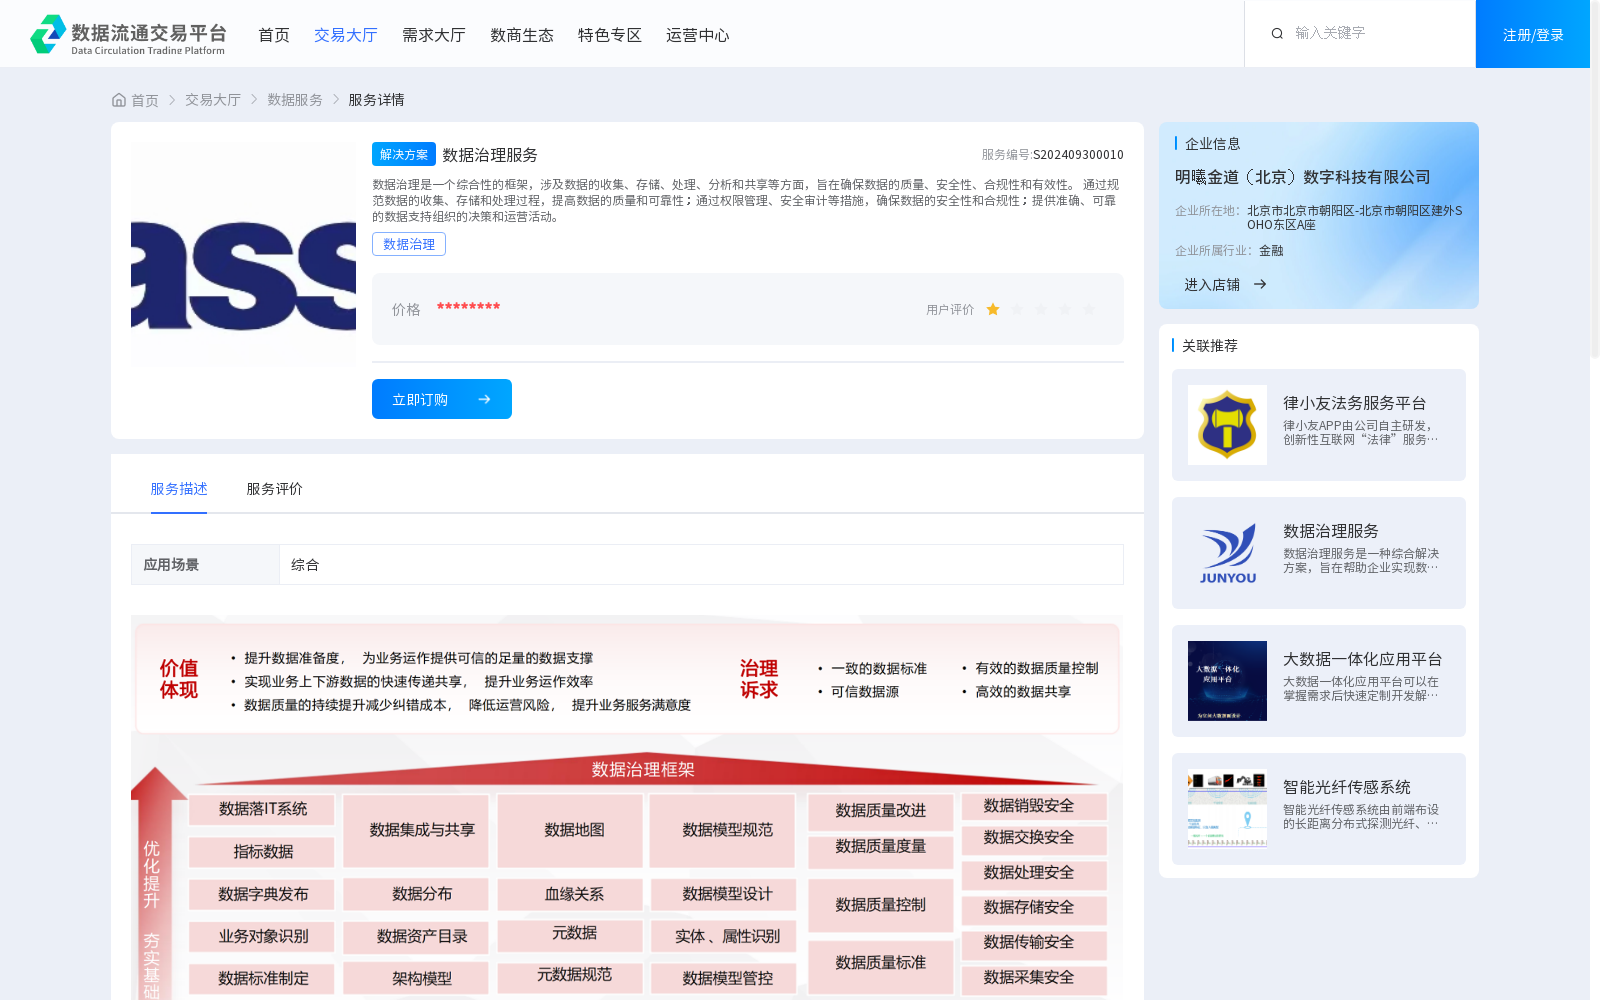Open 特色专区 in top navigation
Image resolution: width=1600 pixels, height=1000 pixels.
point(610,35)
